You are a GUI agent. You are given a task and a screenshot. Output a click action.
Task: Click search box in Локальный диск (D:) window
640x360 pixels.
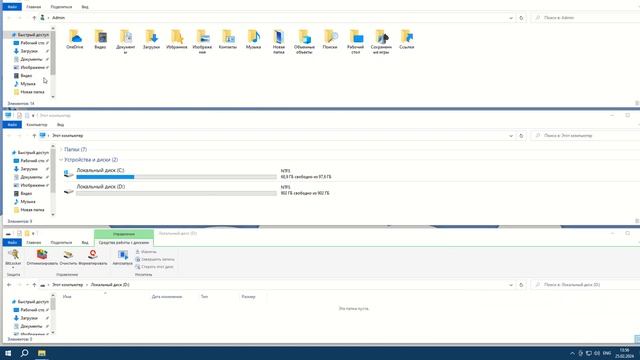pyautogui.click(x=586, y=285)
